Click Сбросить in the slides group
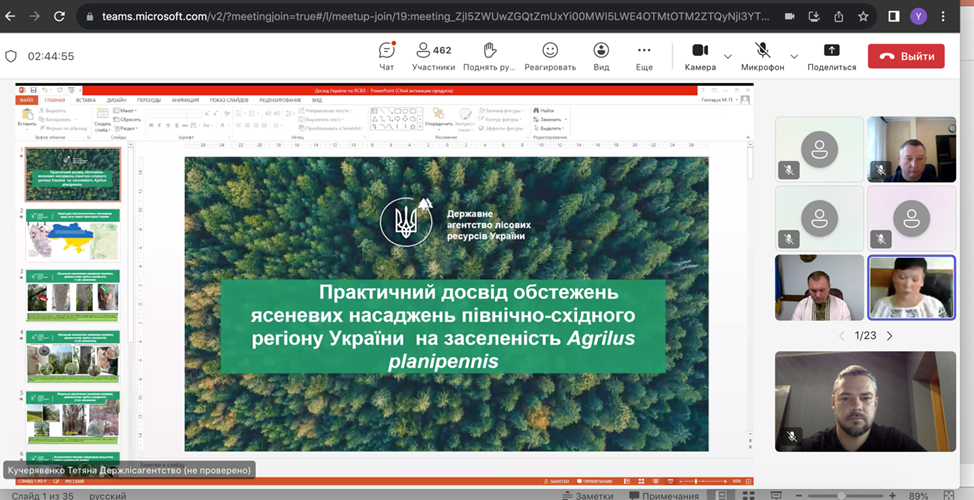The height and width of the screenshot is (500, 974). pyautogui.click(x=127, y=119)
